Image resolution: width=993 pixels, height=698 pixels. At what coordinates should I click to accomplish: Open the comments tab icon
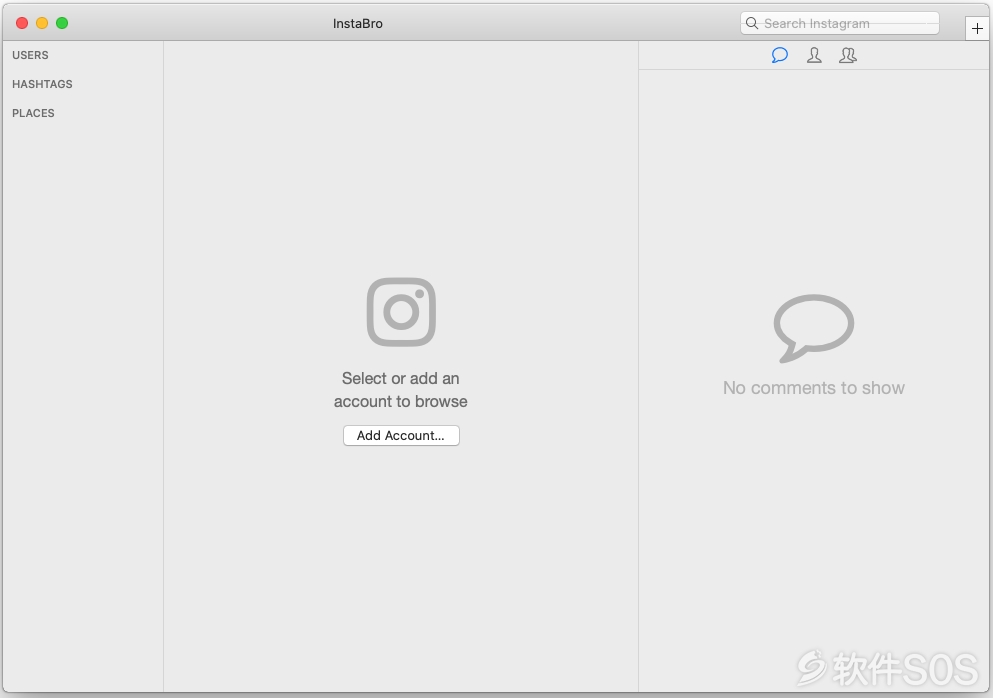780,55
